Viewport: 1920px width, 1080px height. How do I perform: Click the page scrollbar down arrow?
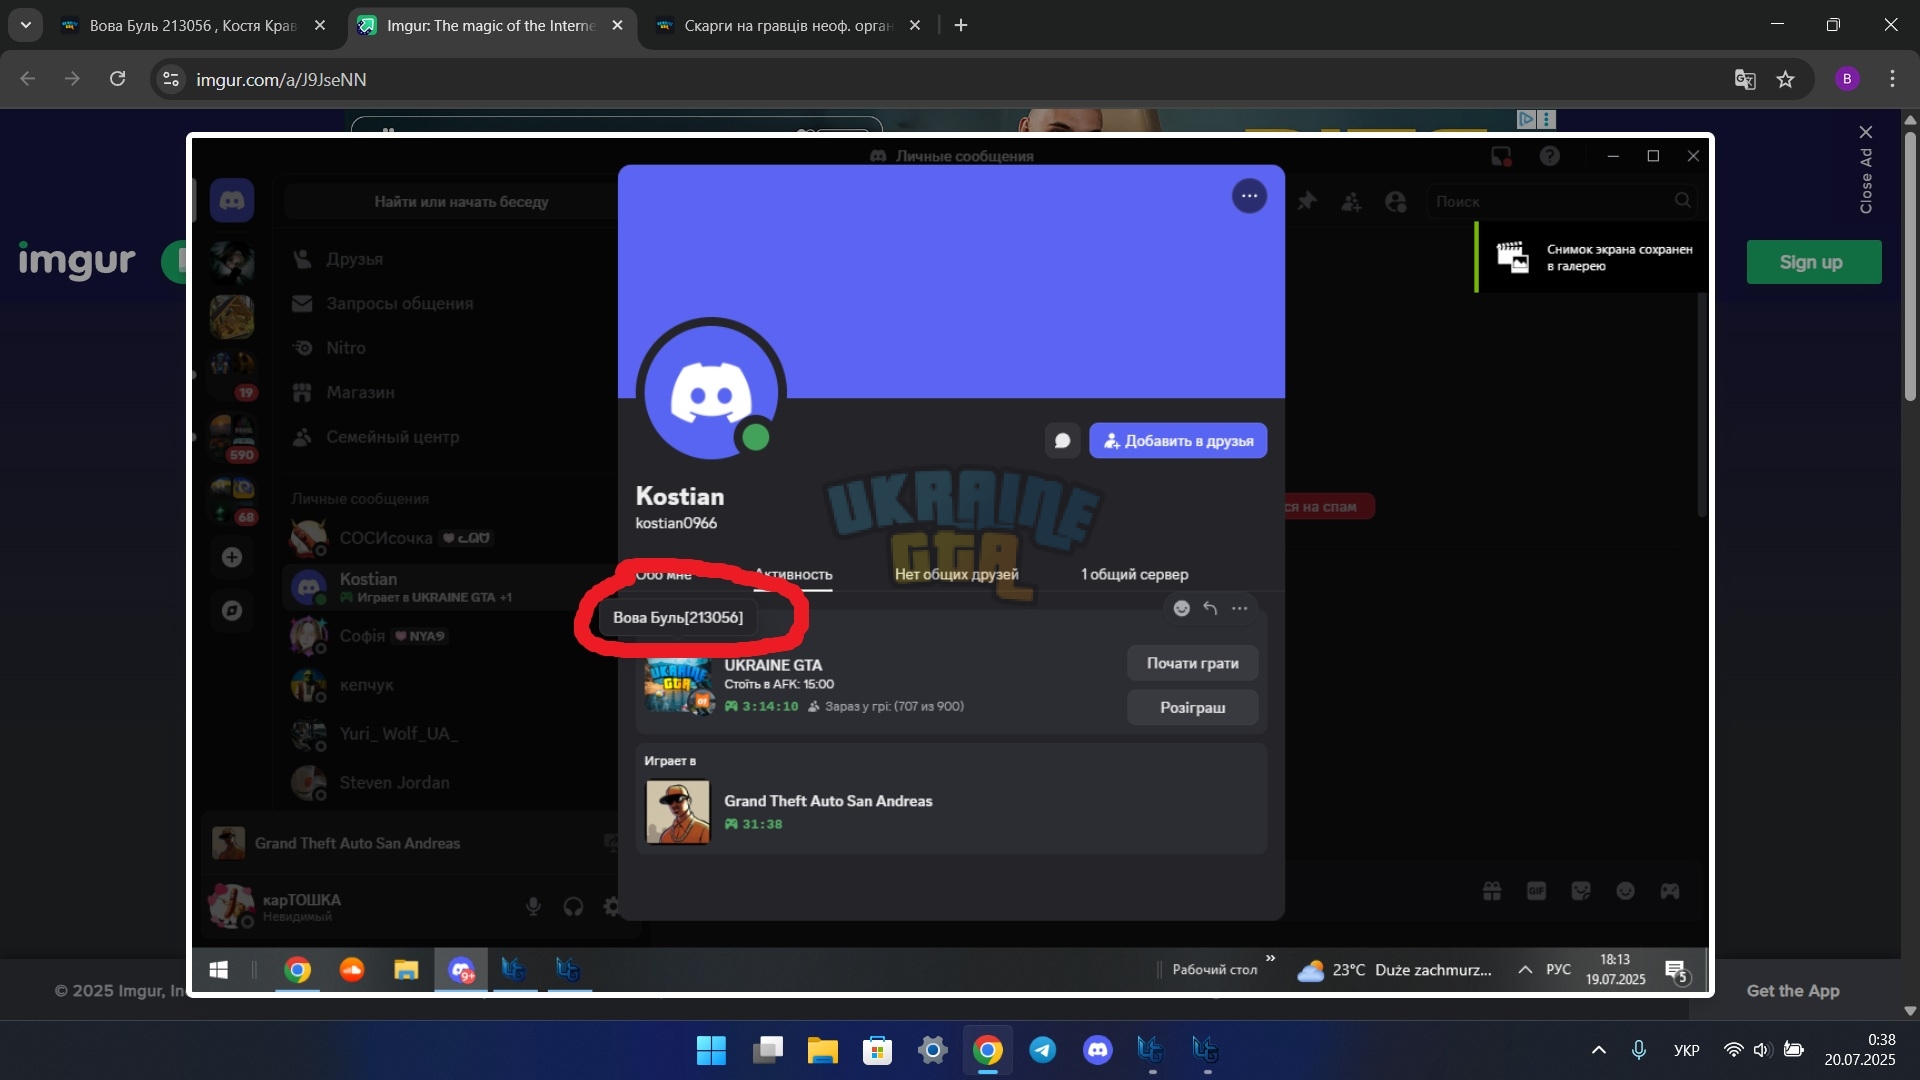coord(1910,1011)
